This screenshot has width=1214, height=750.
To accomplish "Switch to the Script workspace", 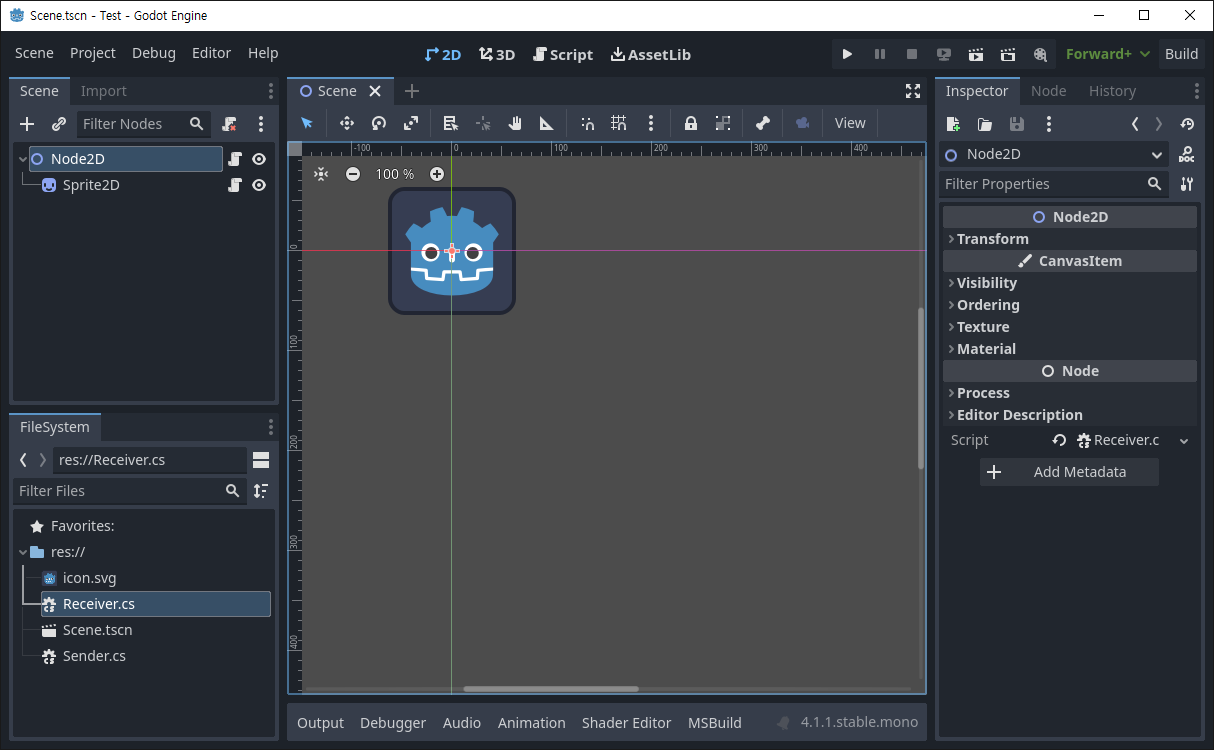I will click(563, 54).
